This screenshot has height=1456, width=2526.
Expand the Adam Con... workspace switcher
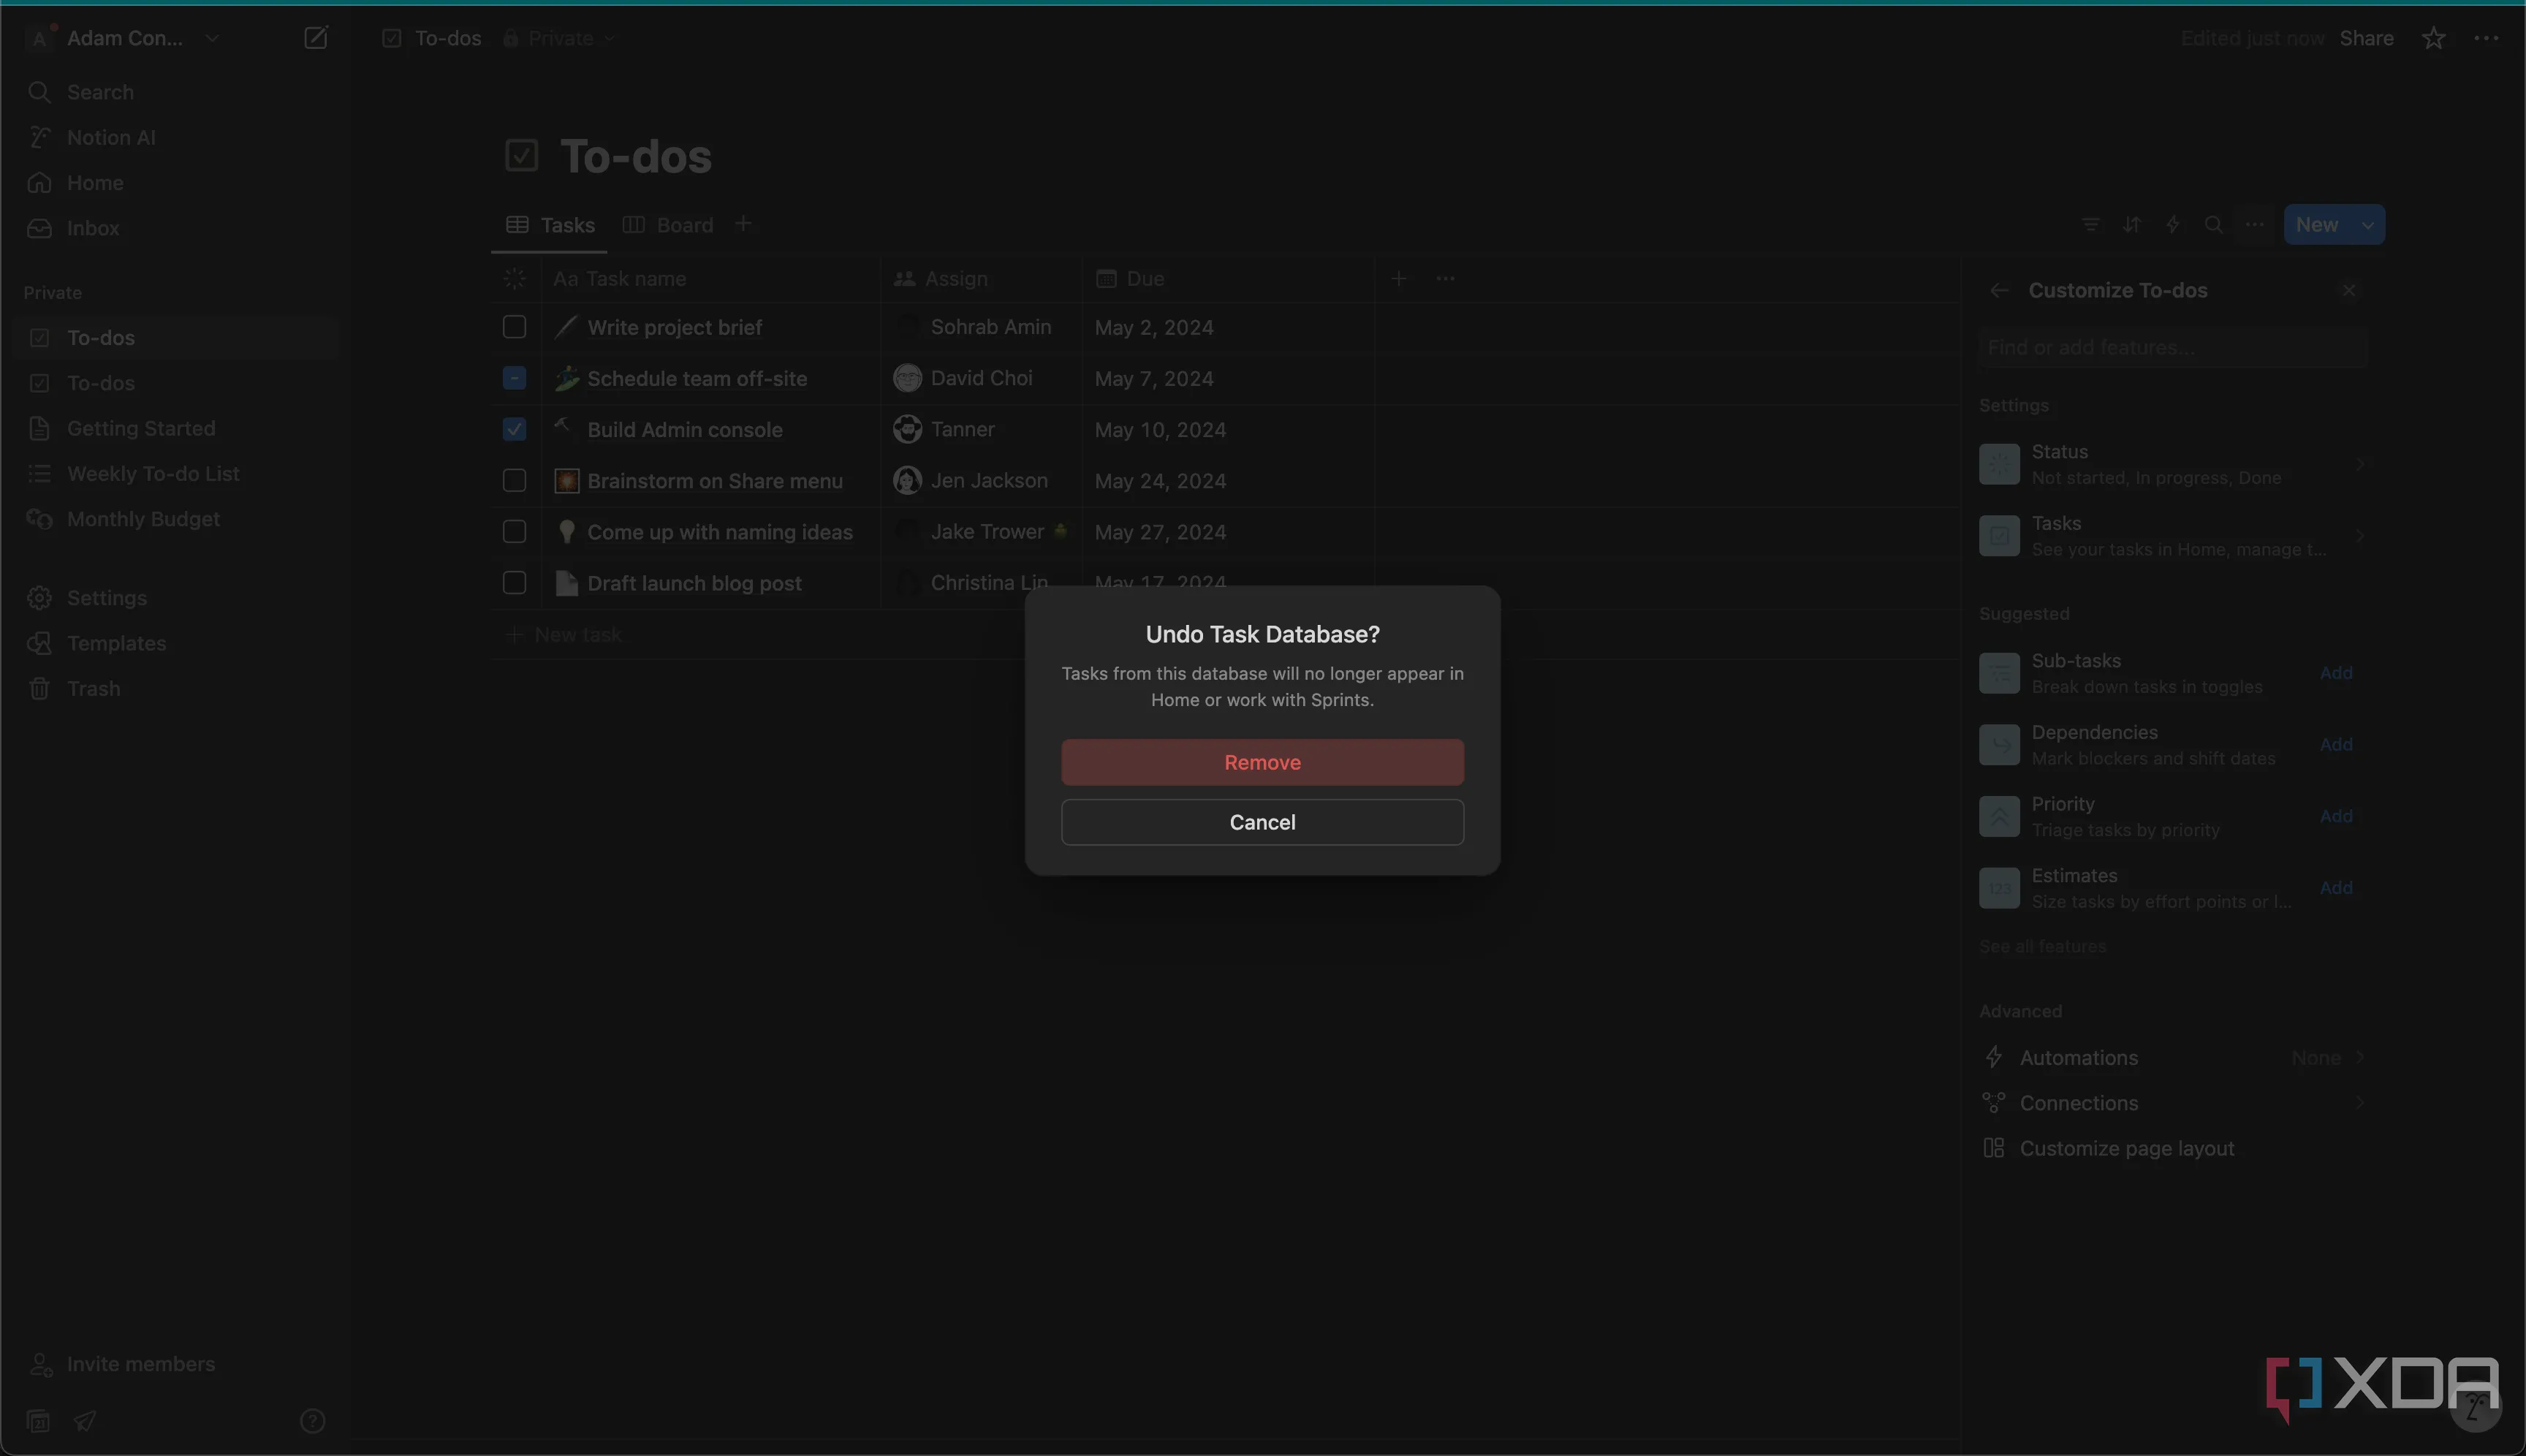click(x=125, y=38)
